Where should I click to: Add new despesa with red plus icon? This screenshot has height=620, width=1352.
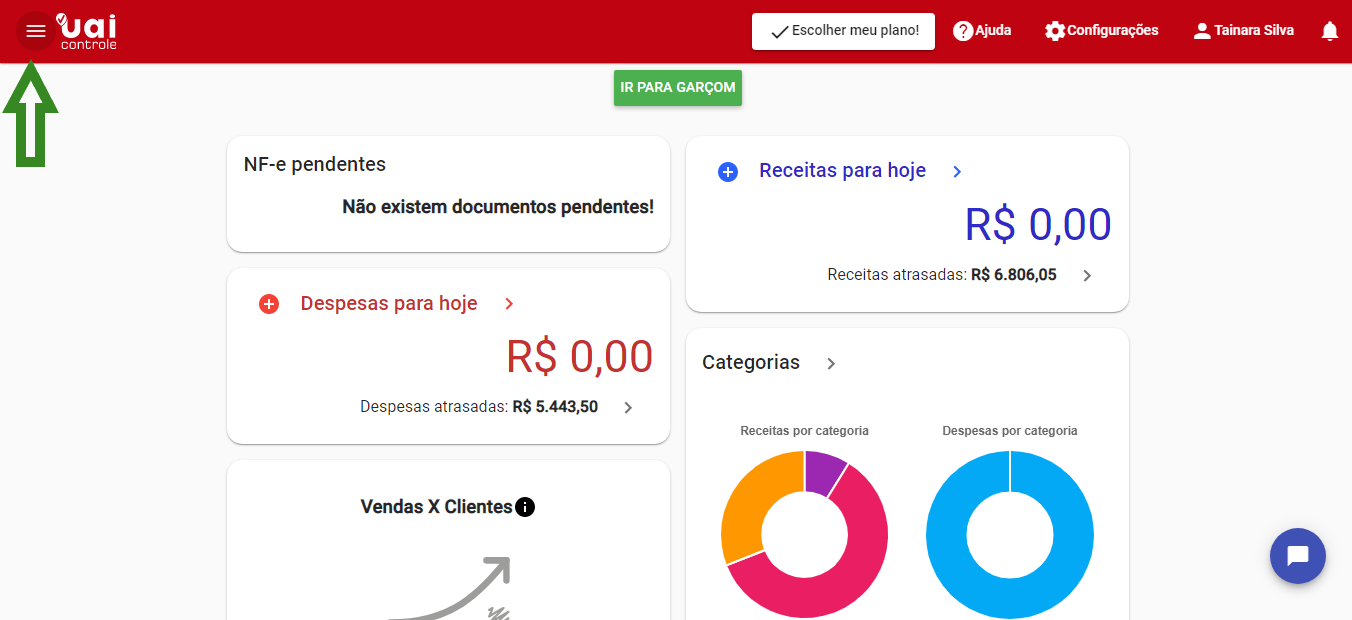tap(269, 304)
